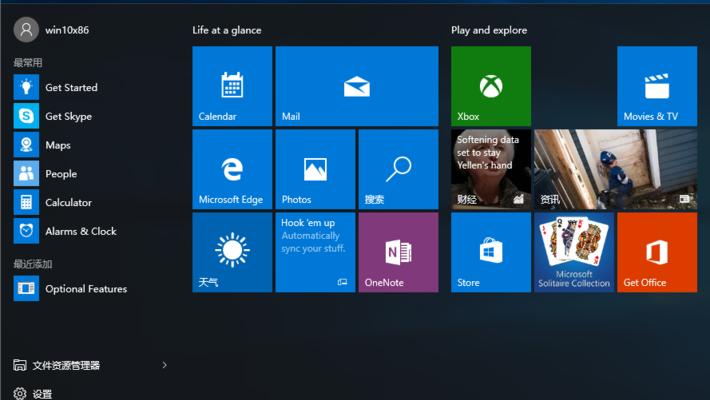This screenshot has width=710, height=400.
Task: Click the win10x86 account name
Action: click(x=67, y=30)
